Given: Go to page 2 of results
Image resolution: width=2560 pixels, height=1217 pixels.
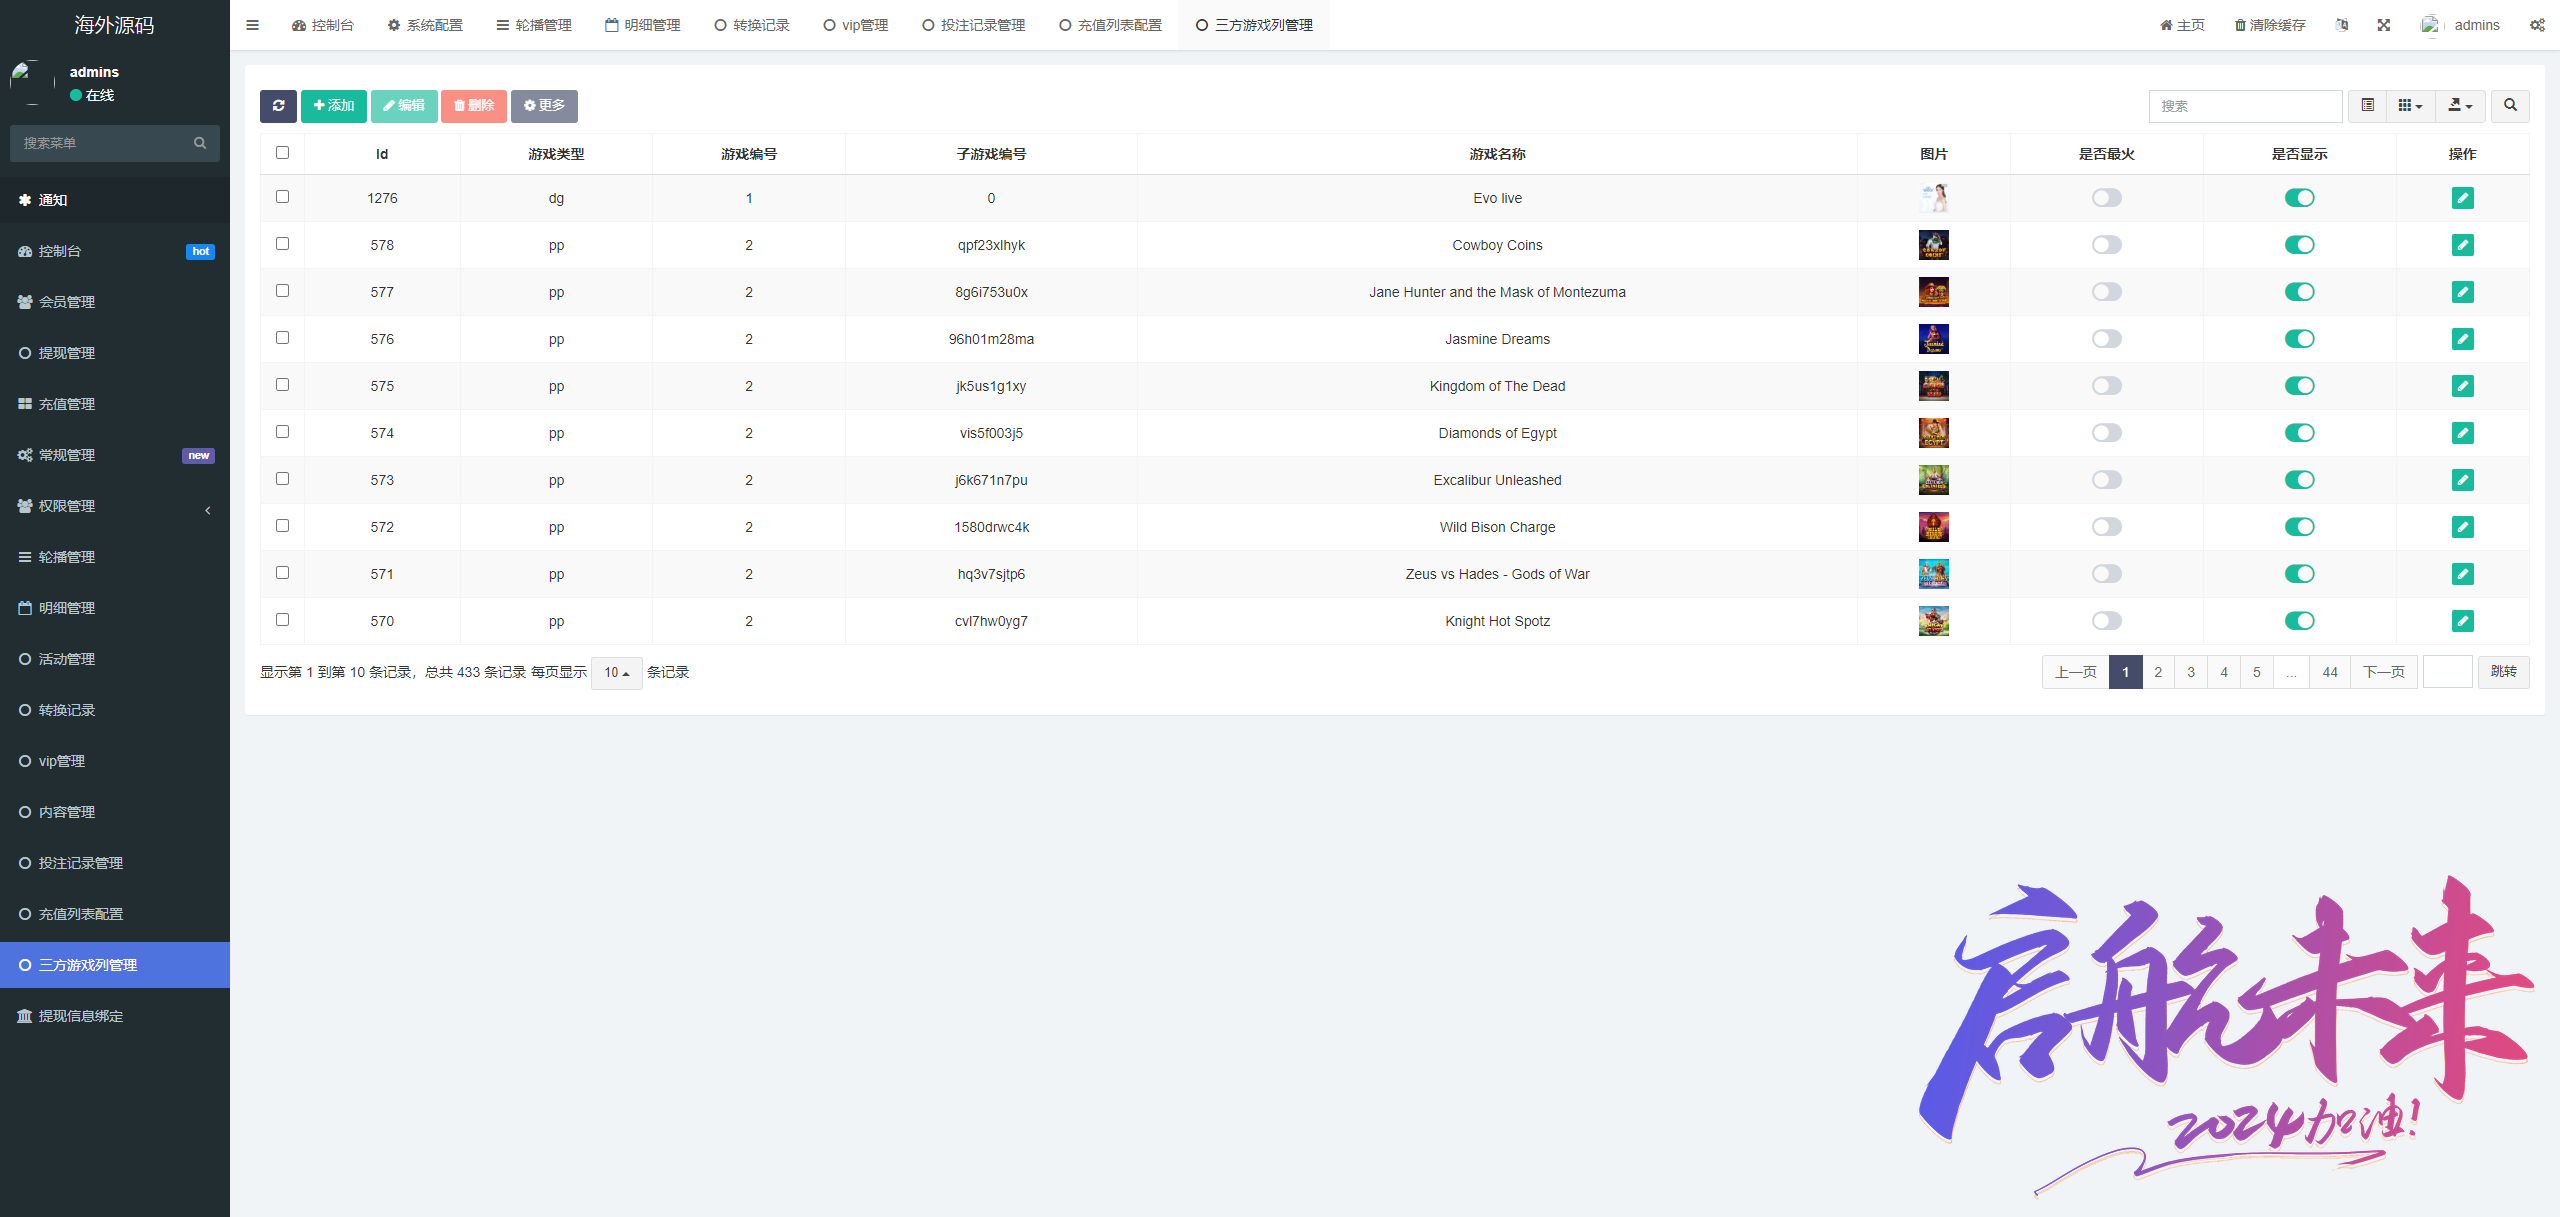Looking at the screenshot, I should (x=2158, y=673).
